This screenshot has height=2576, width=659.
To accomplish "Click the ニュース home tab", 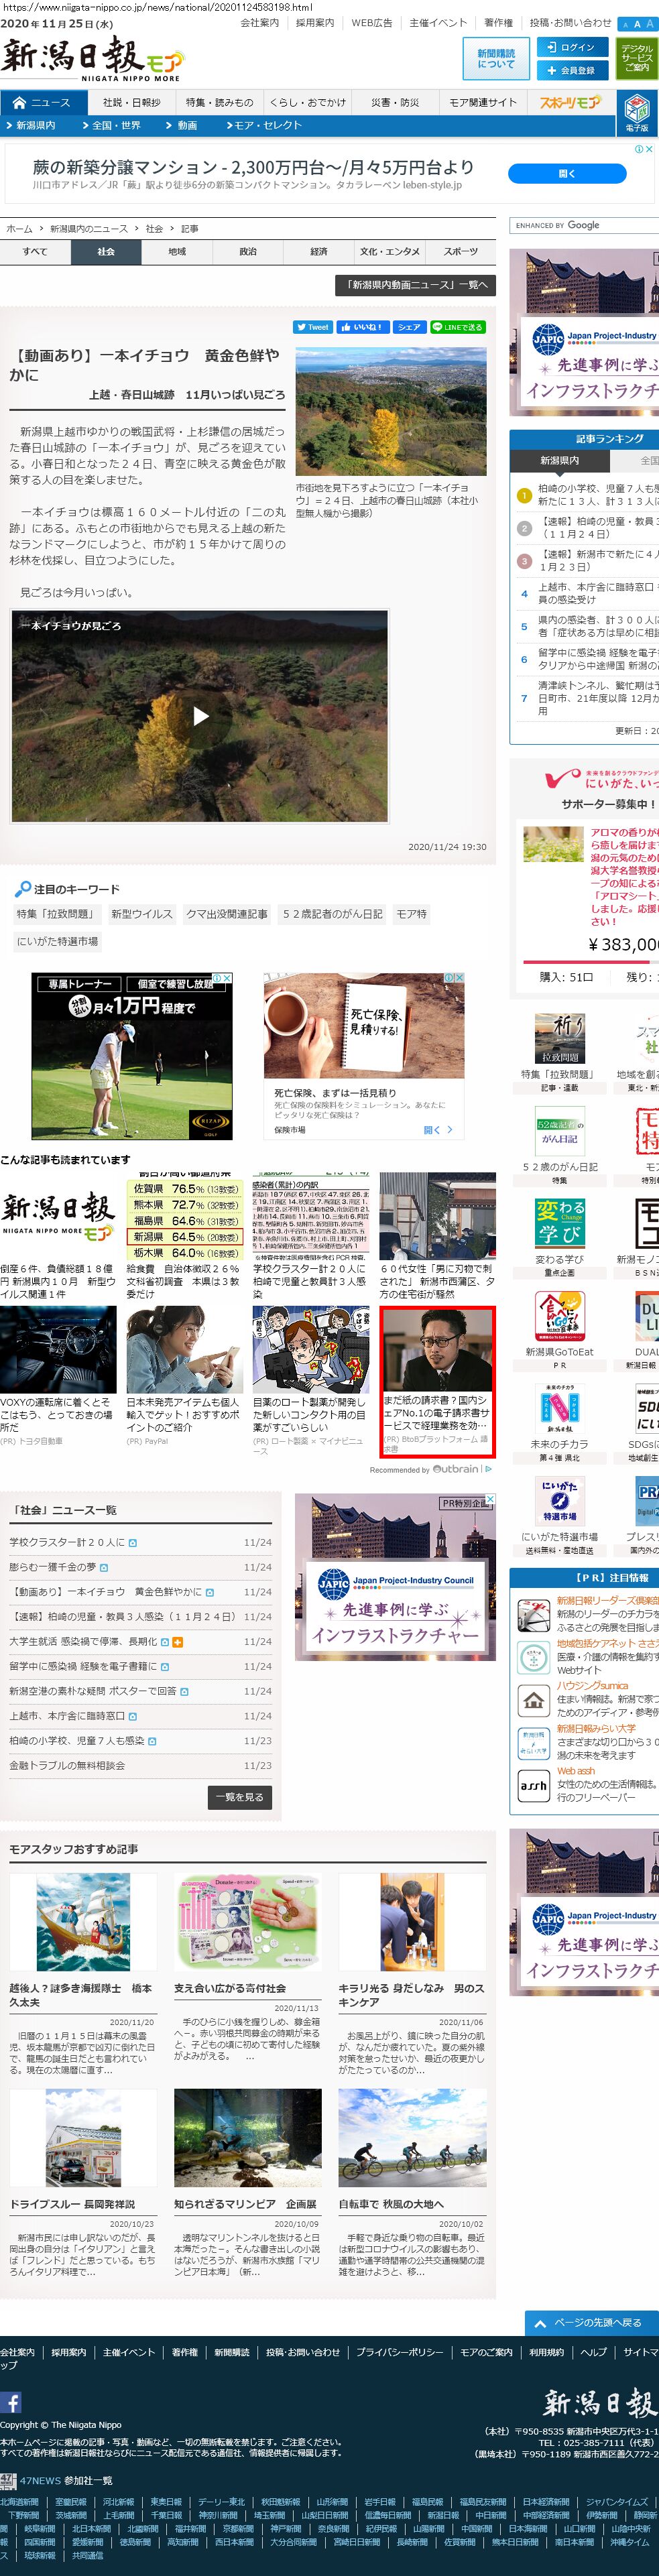I will (x=42, y=103).
